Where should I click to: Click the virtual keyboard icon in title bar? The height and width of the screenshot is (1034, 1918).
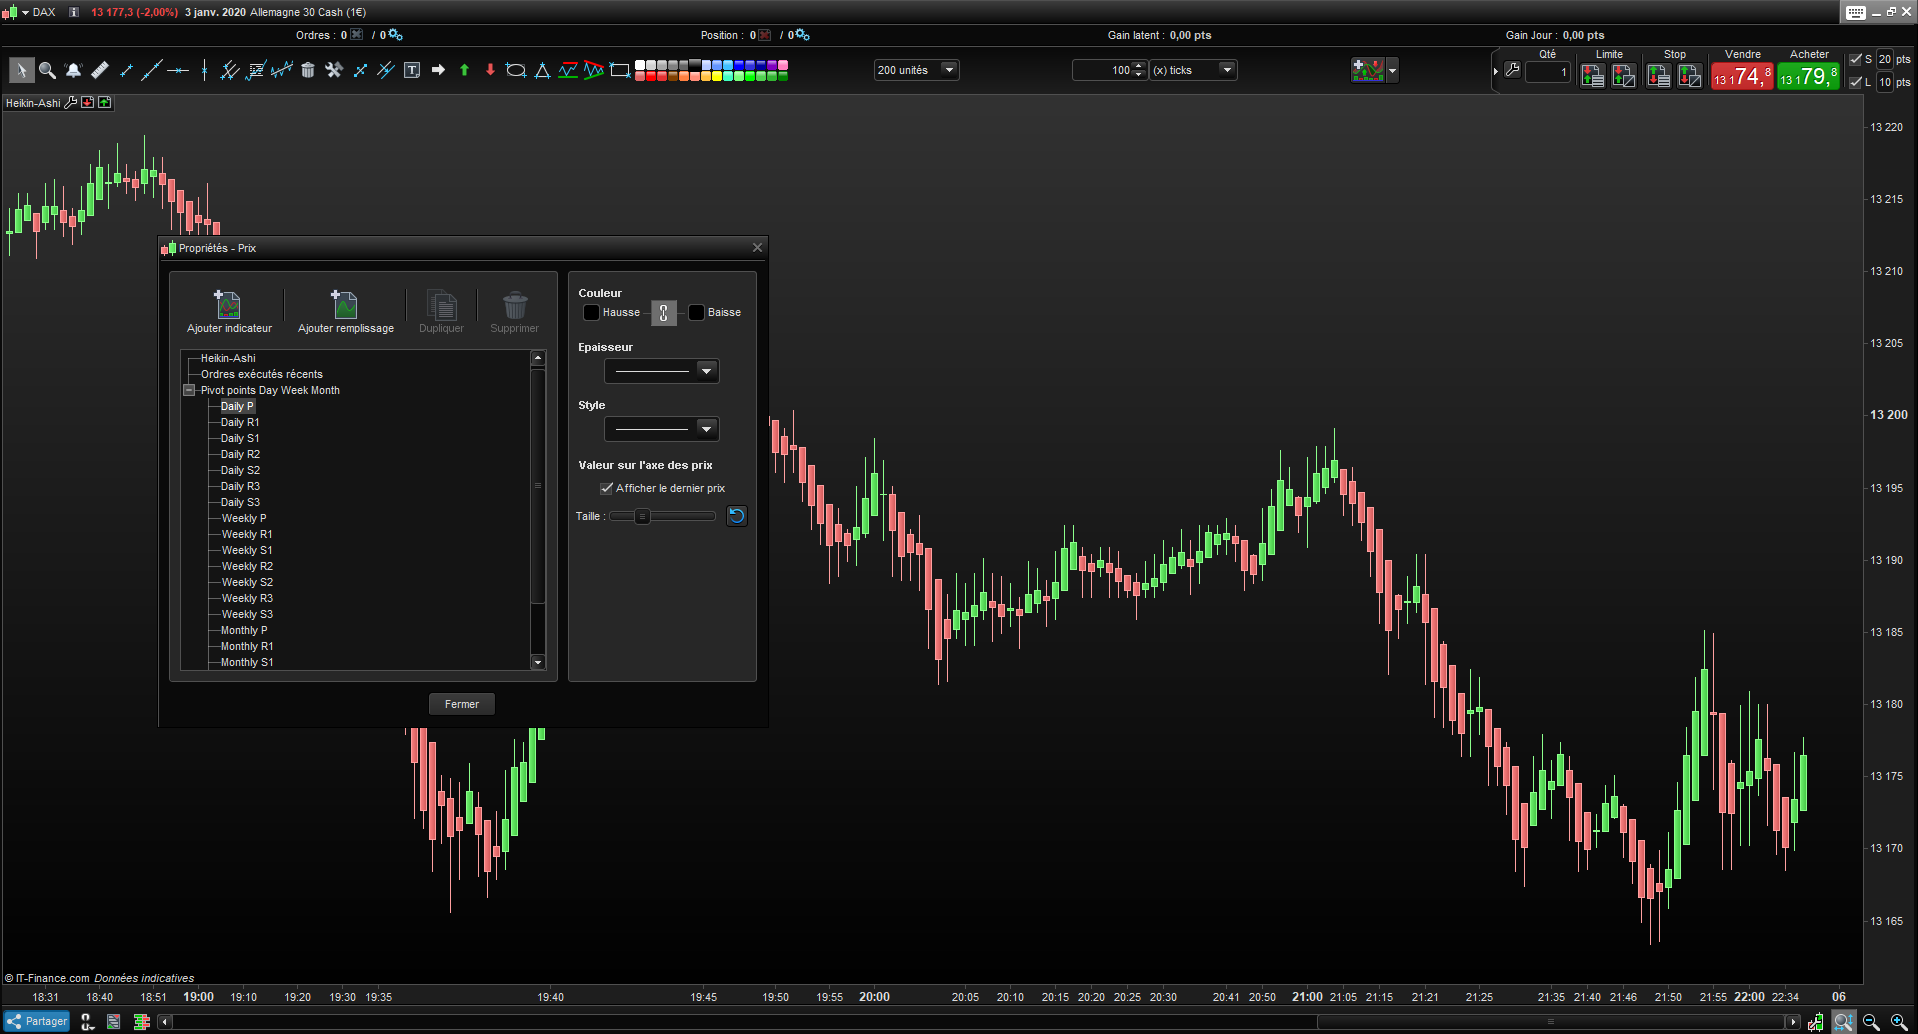pyautogui.click(x=1856, y=12)
